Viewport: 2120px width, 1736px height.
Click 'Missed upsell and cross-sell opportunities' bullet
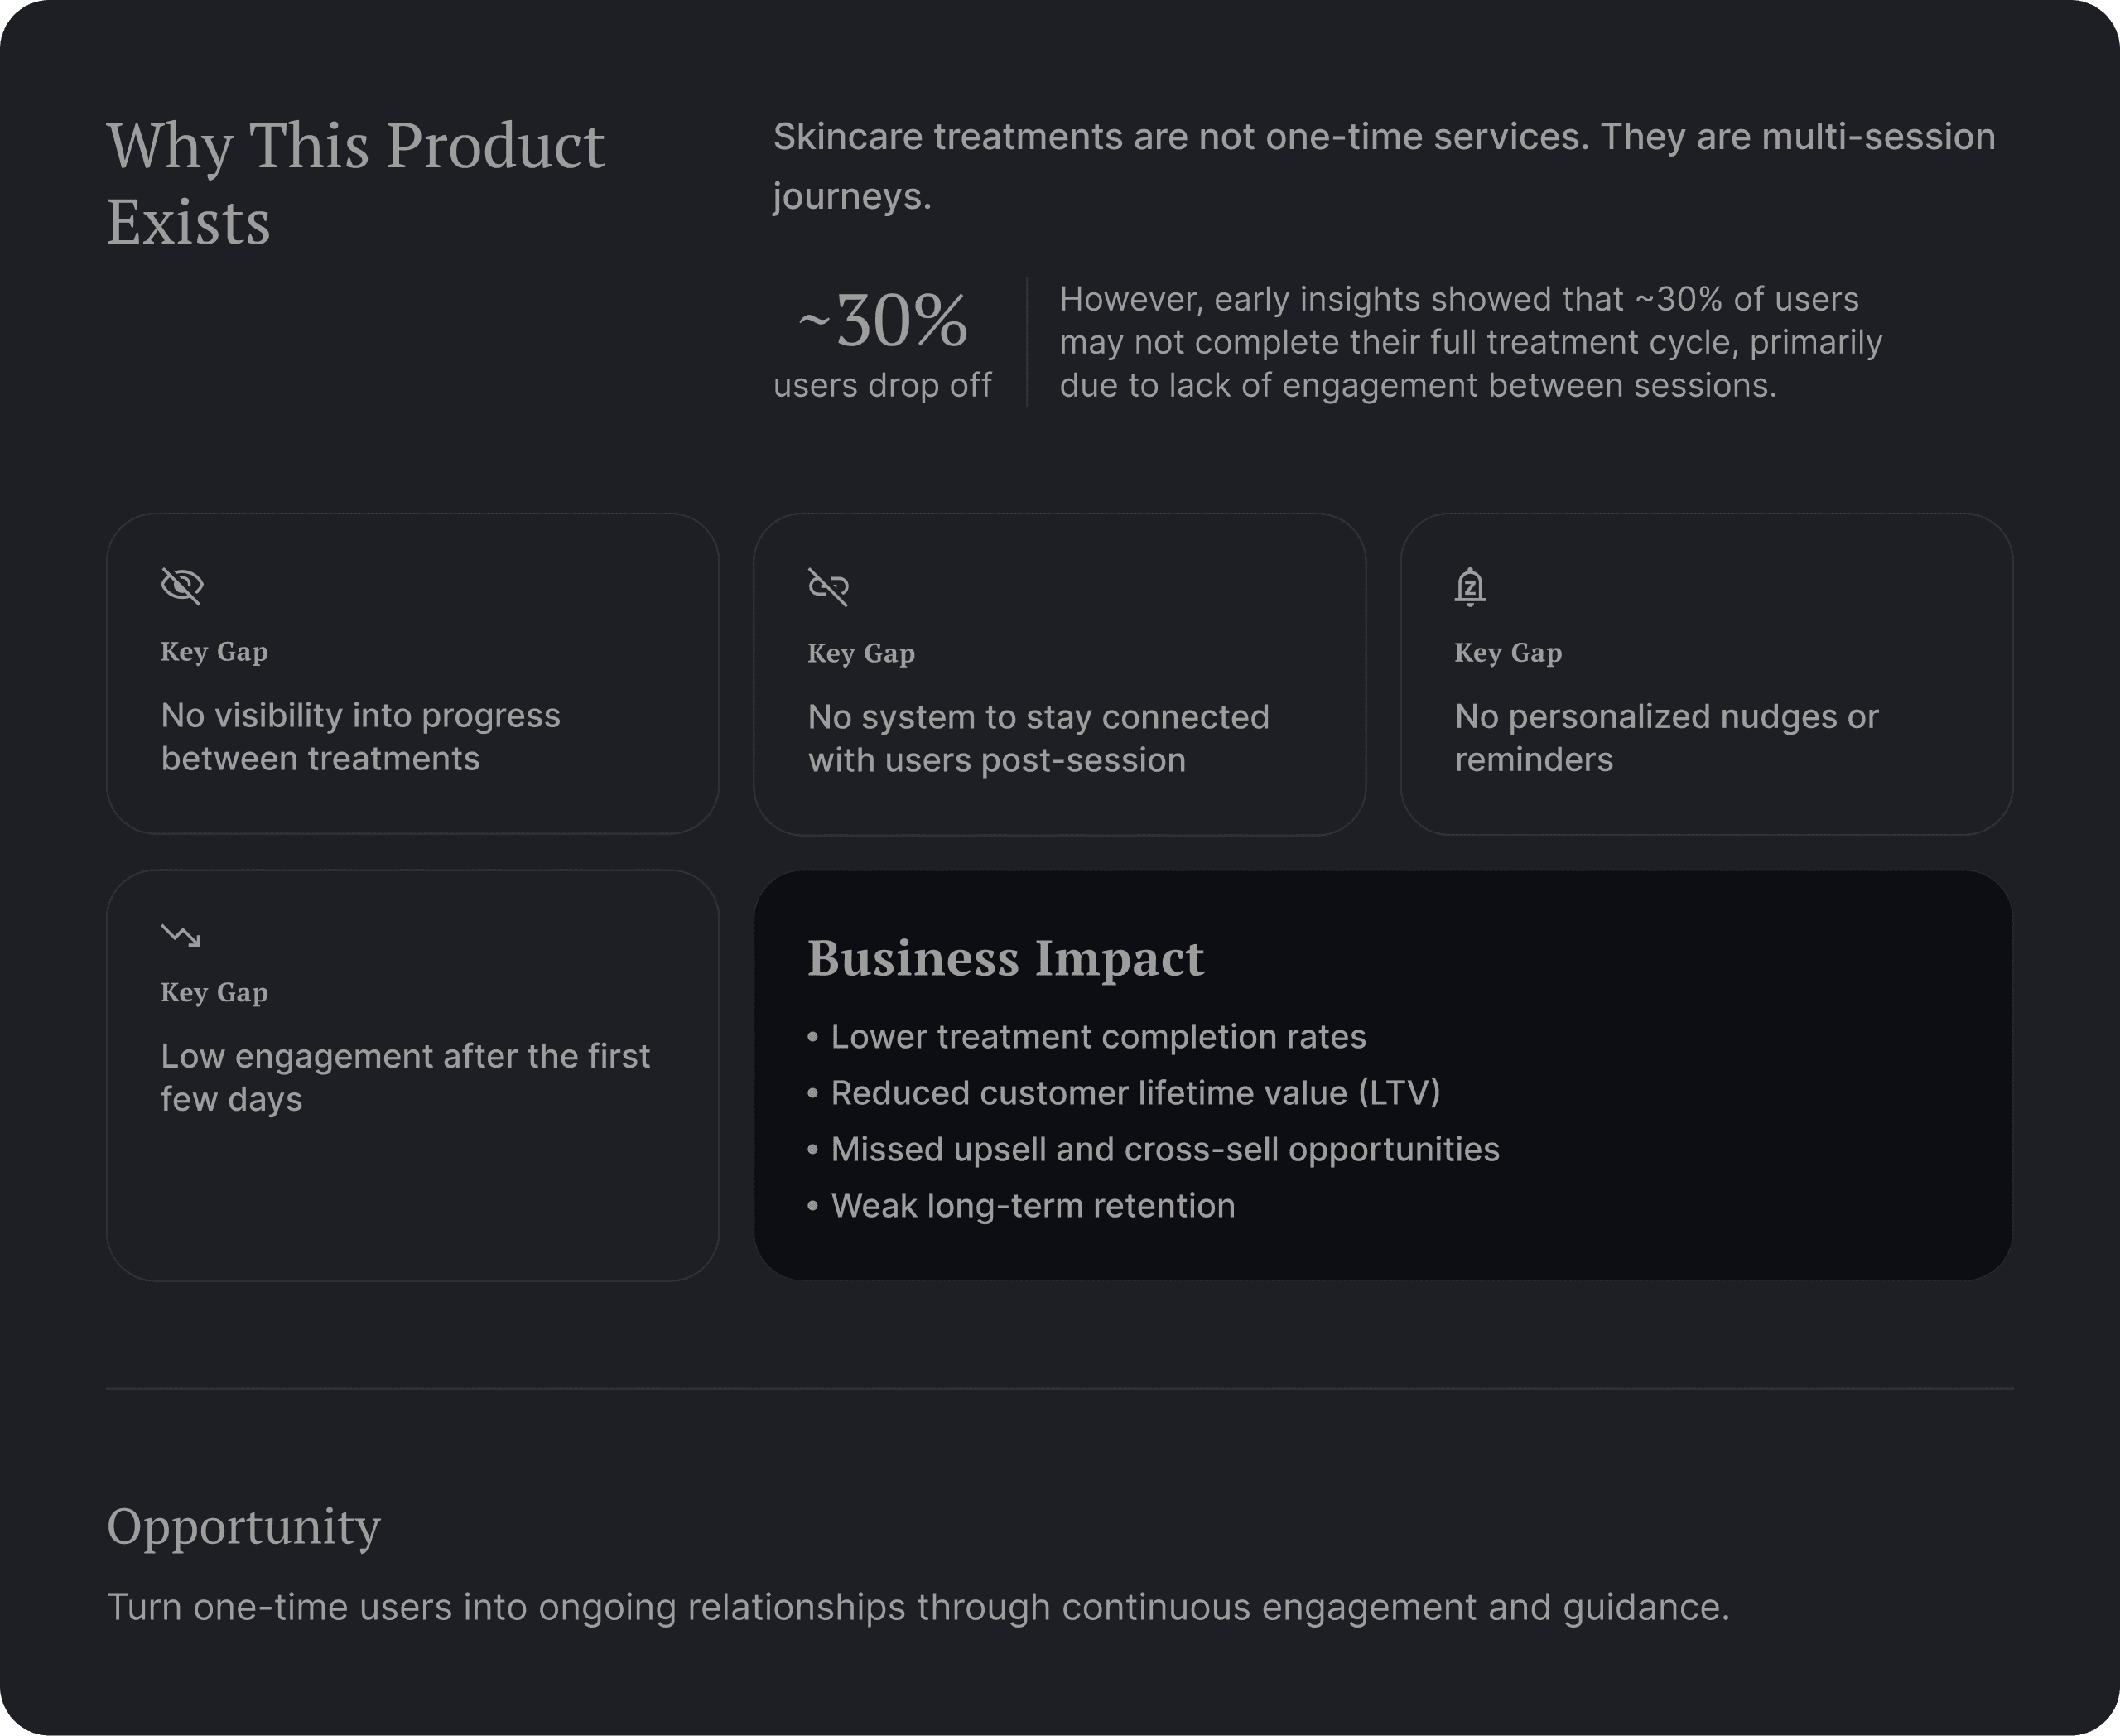(1164, 1149)
